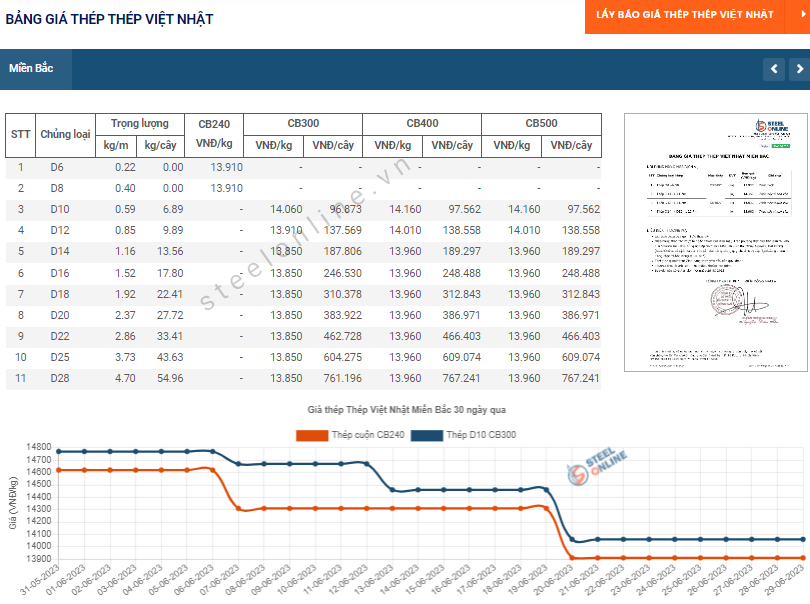Open Lấy báo giá thép Việt Nhật button
810x604 pixels.
pos(685,14)
